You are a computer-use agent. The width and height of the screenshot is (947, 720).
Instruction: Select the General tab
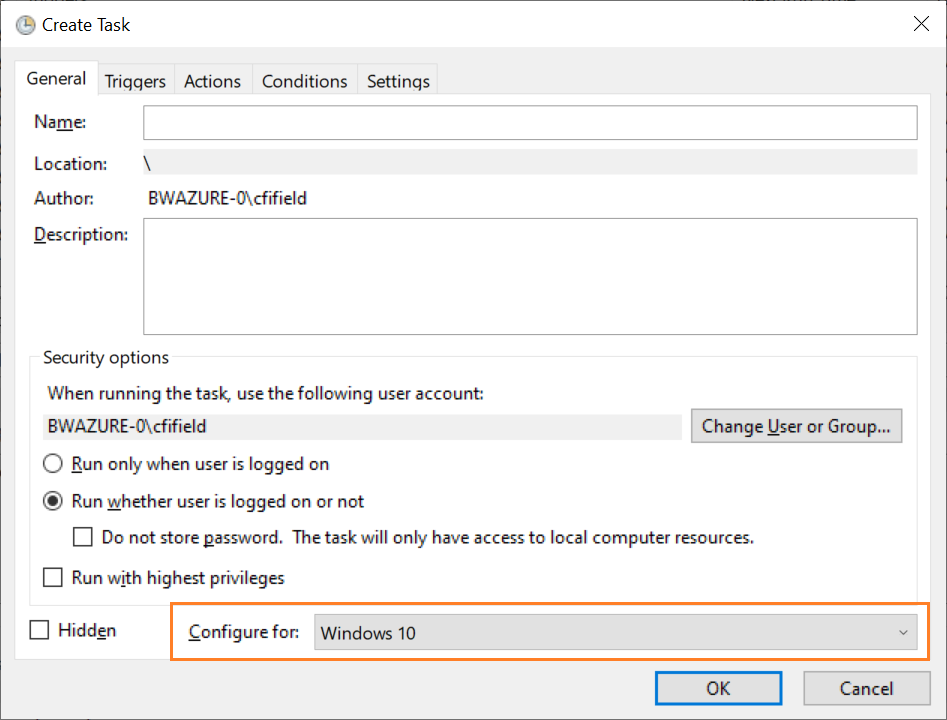coord(56,79)
